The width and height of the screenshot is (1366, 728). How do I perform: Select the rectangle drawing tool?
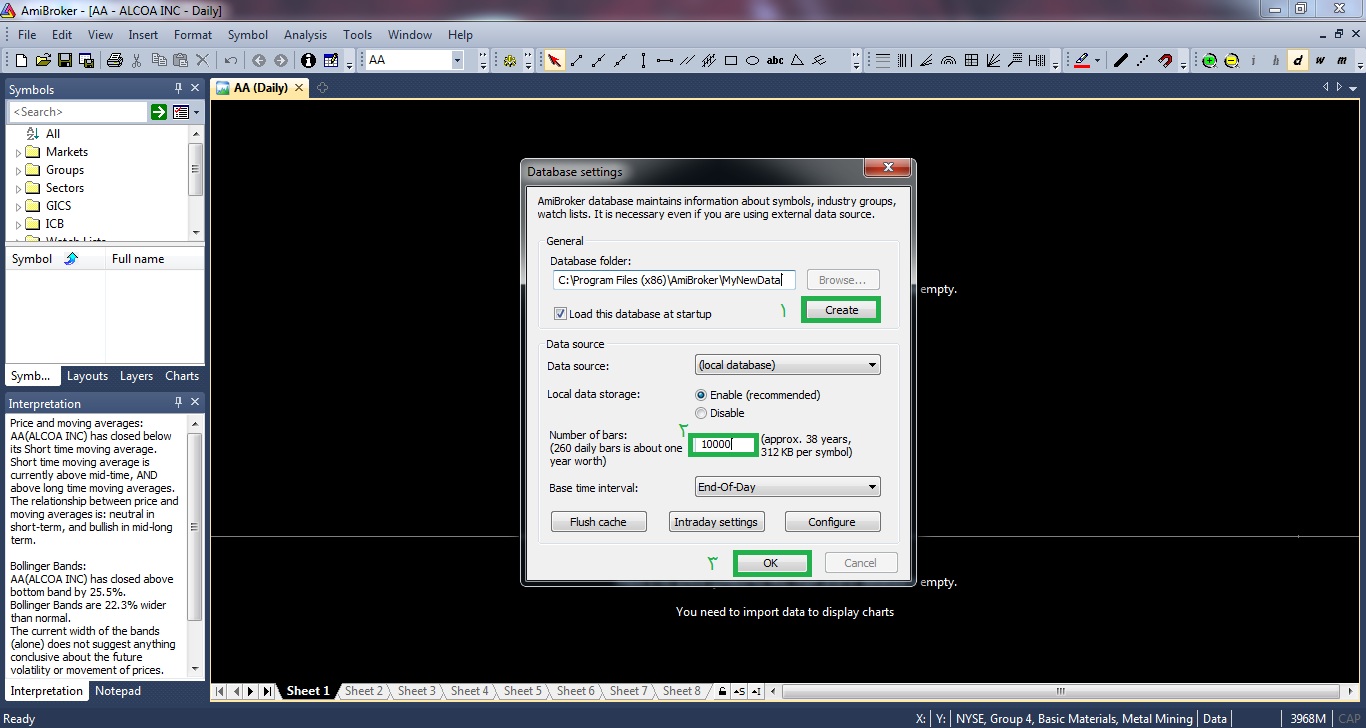point(731,61)
